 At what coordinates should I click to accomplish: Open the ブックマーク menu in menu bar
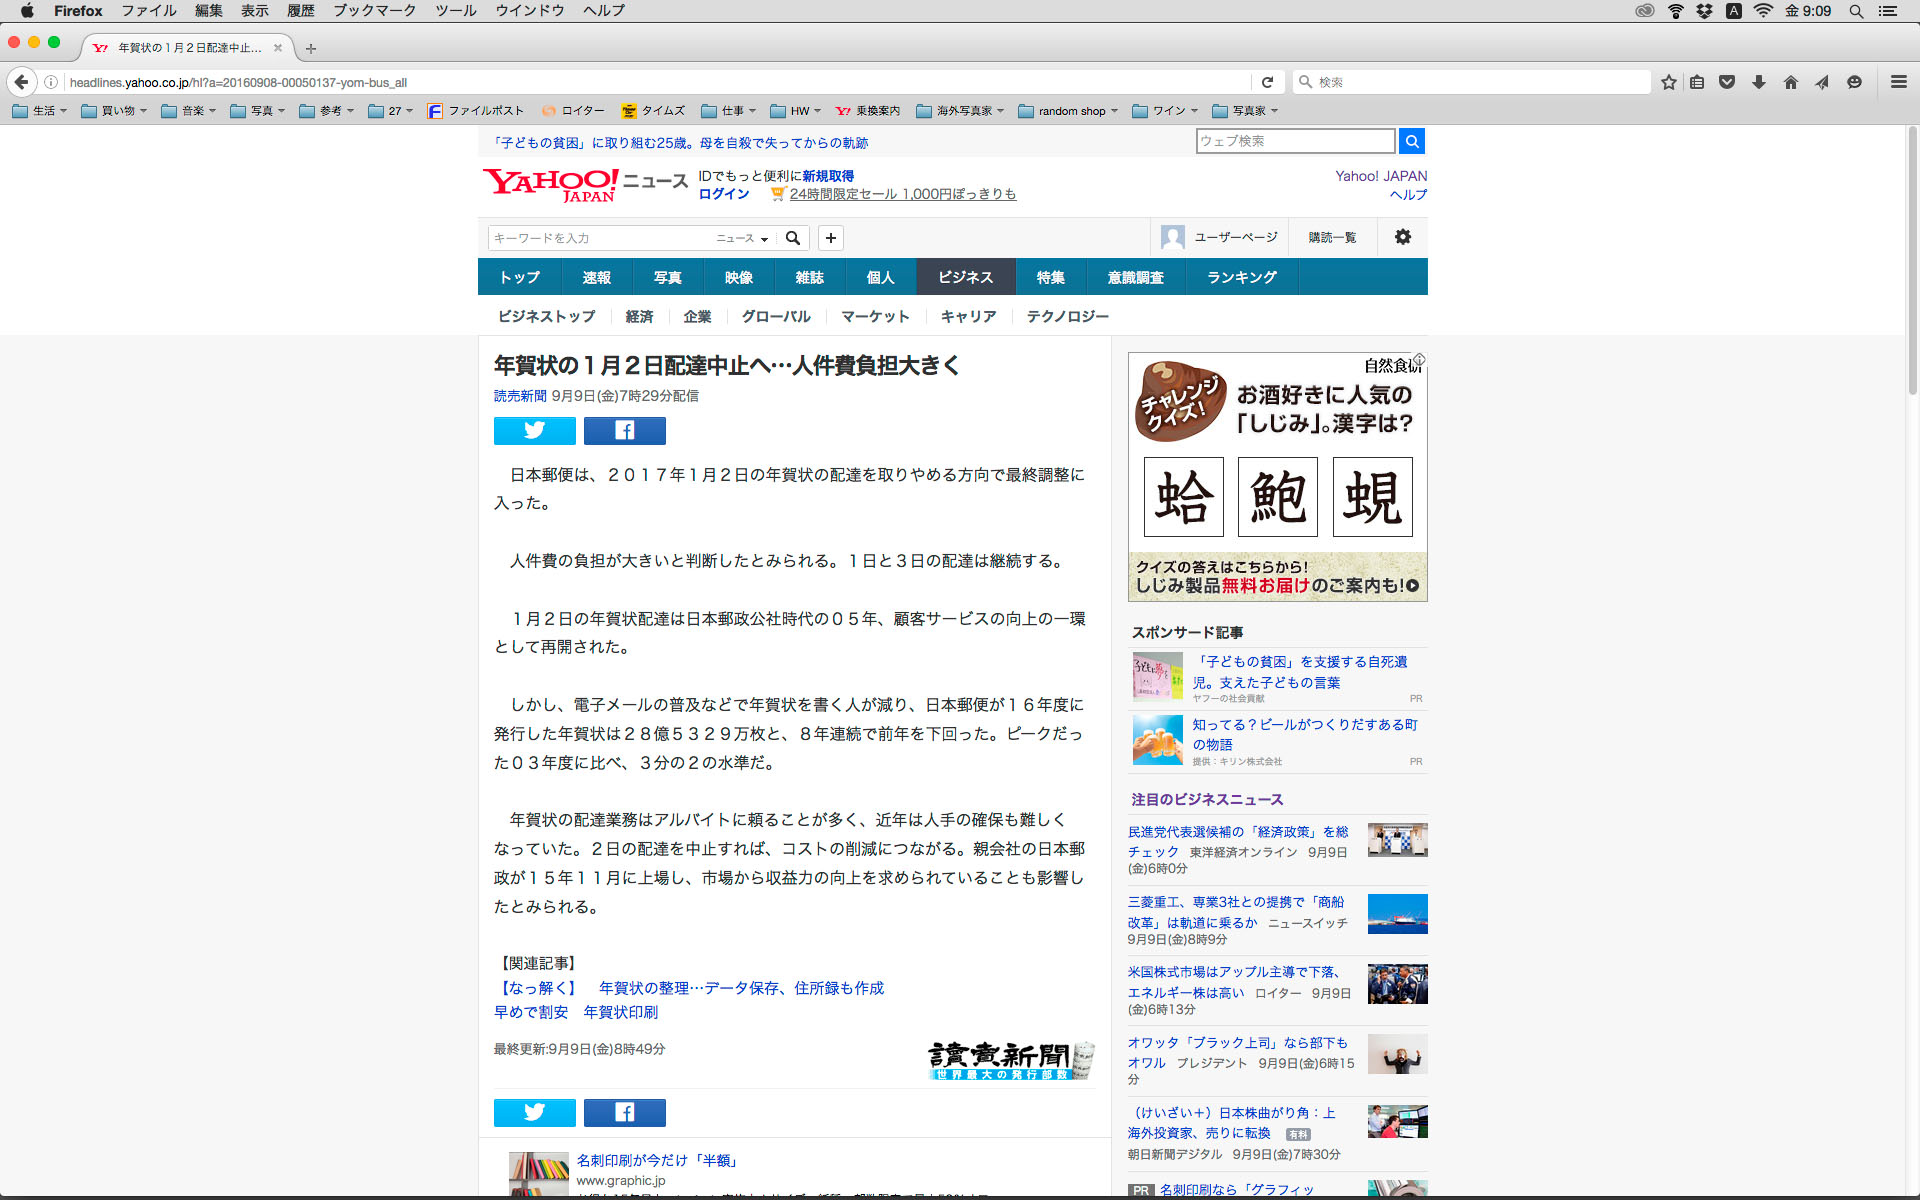374,11
